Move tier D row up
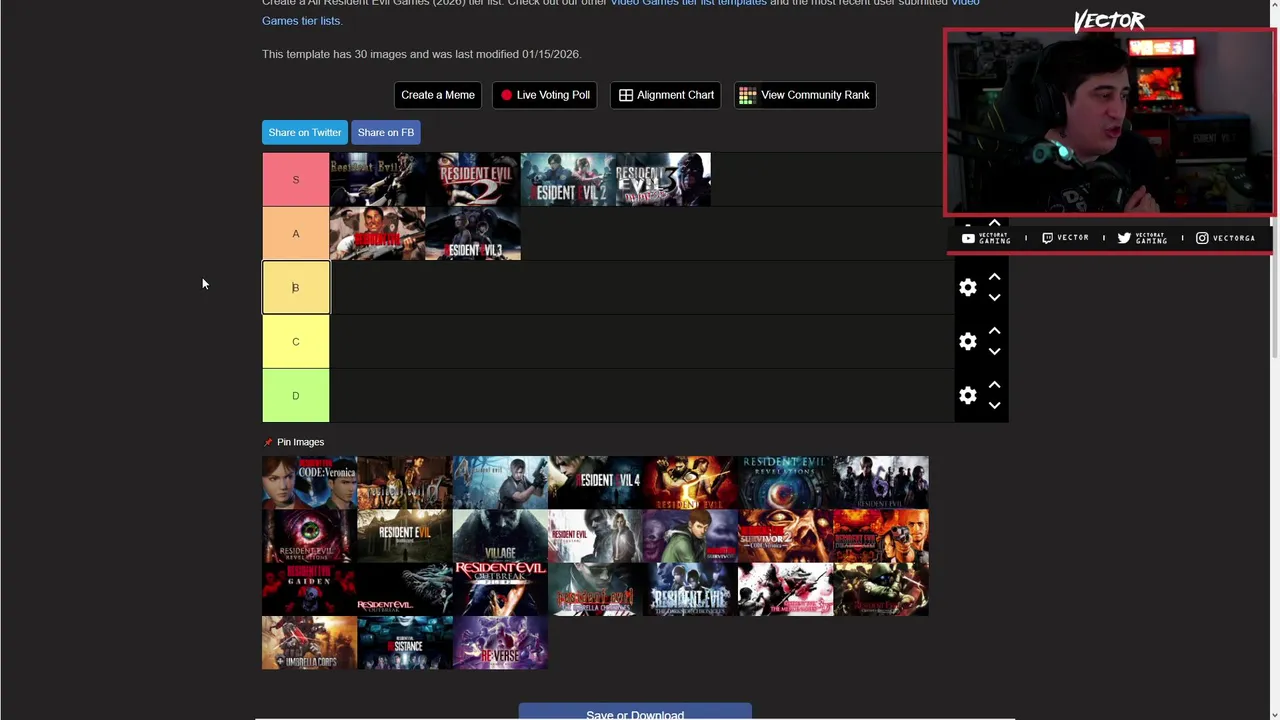Image resolution: width=1280 pixels, height=720 pixels. [x=994, y=385]
